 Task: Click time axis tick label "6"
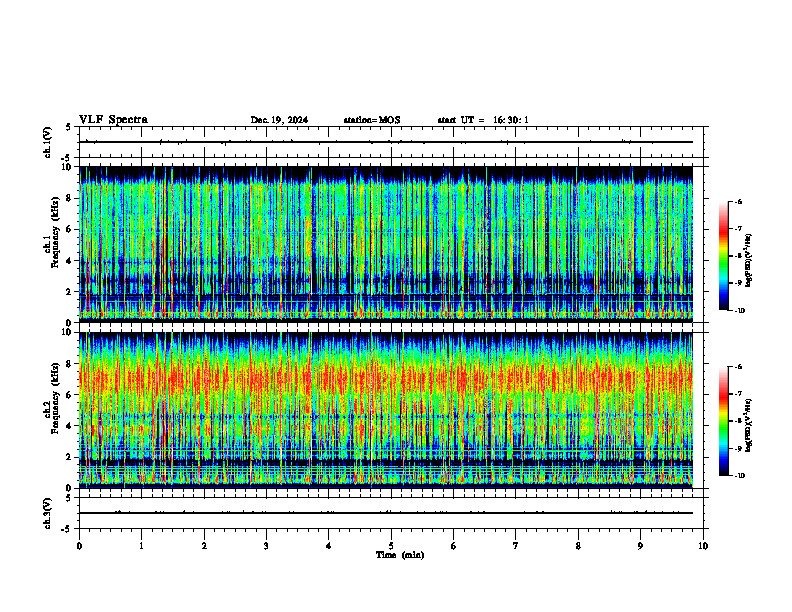point(454,546)
